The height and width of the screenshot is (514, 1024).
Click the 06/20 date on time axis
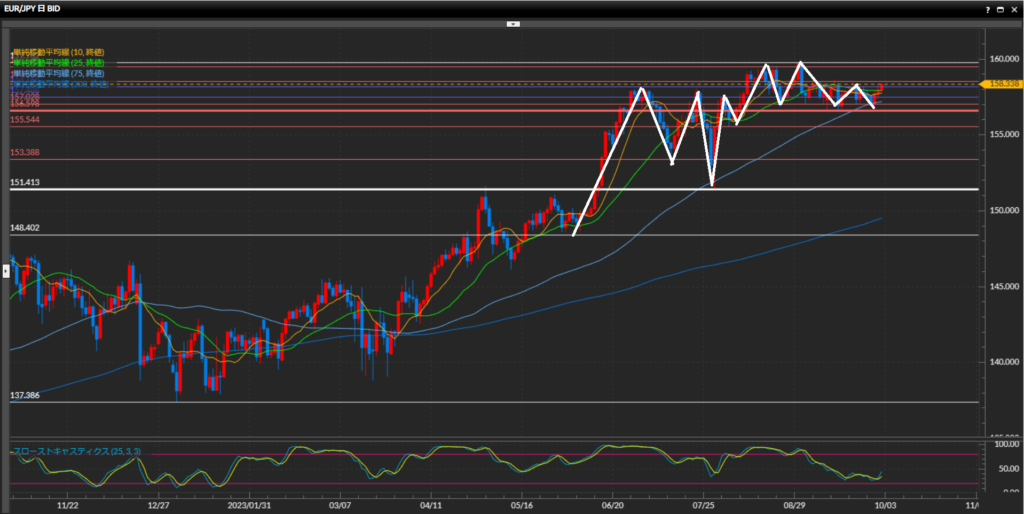612,505
